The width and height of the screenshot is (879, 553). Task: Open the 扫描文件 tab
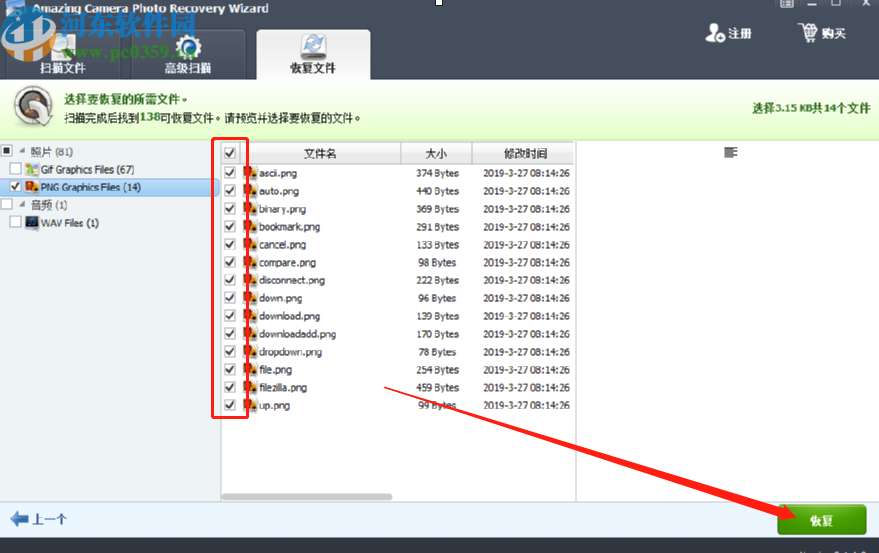[x=63, y=55]
